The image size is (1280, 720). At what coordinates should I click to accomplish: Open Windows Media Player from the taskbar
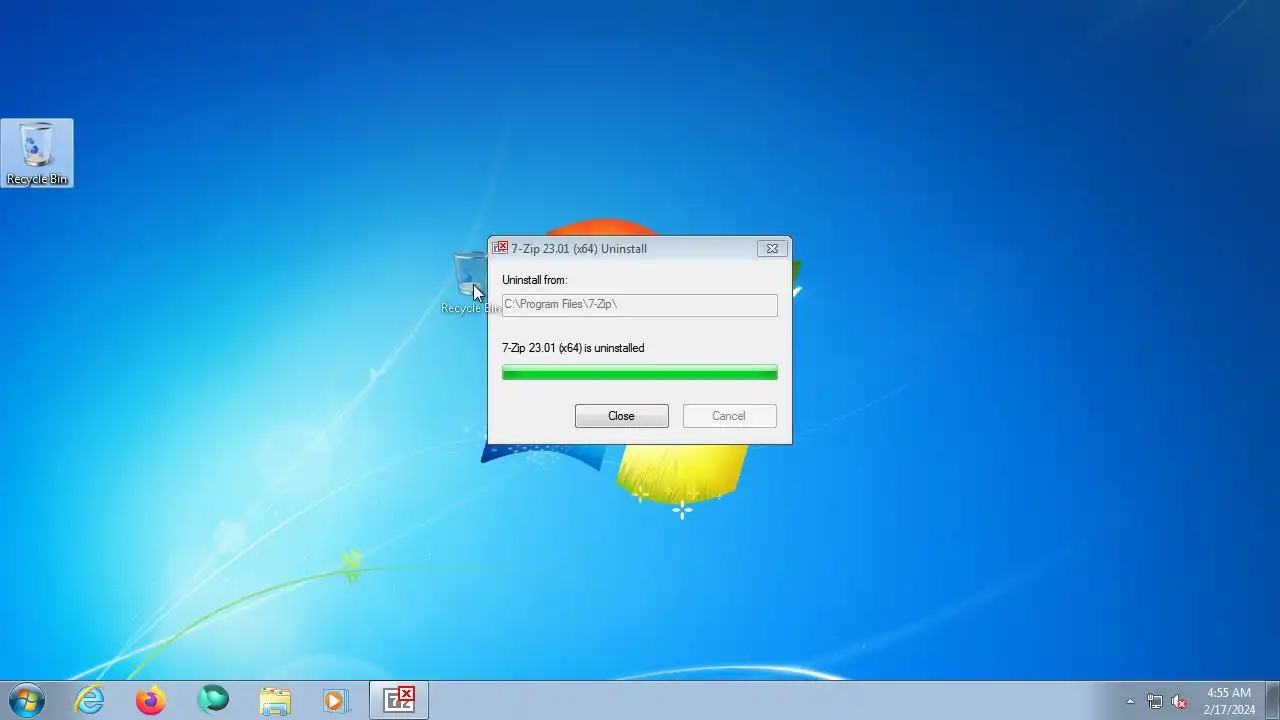(x=336, y=700)
